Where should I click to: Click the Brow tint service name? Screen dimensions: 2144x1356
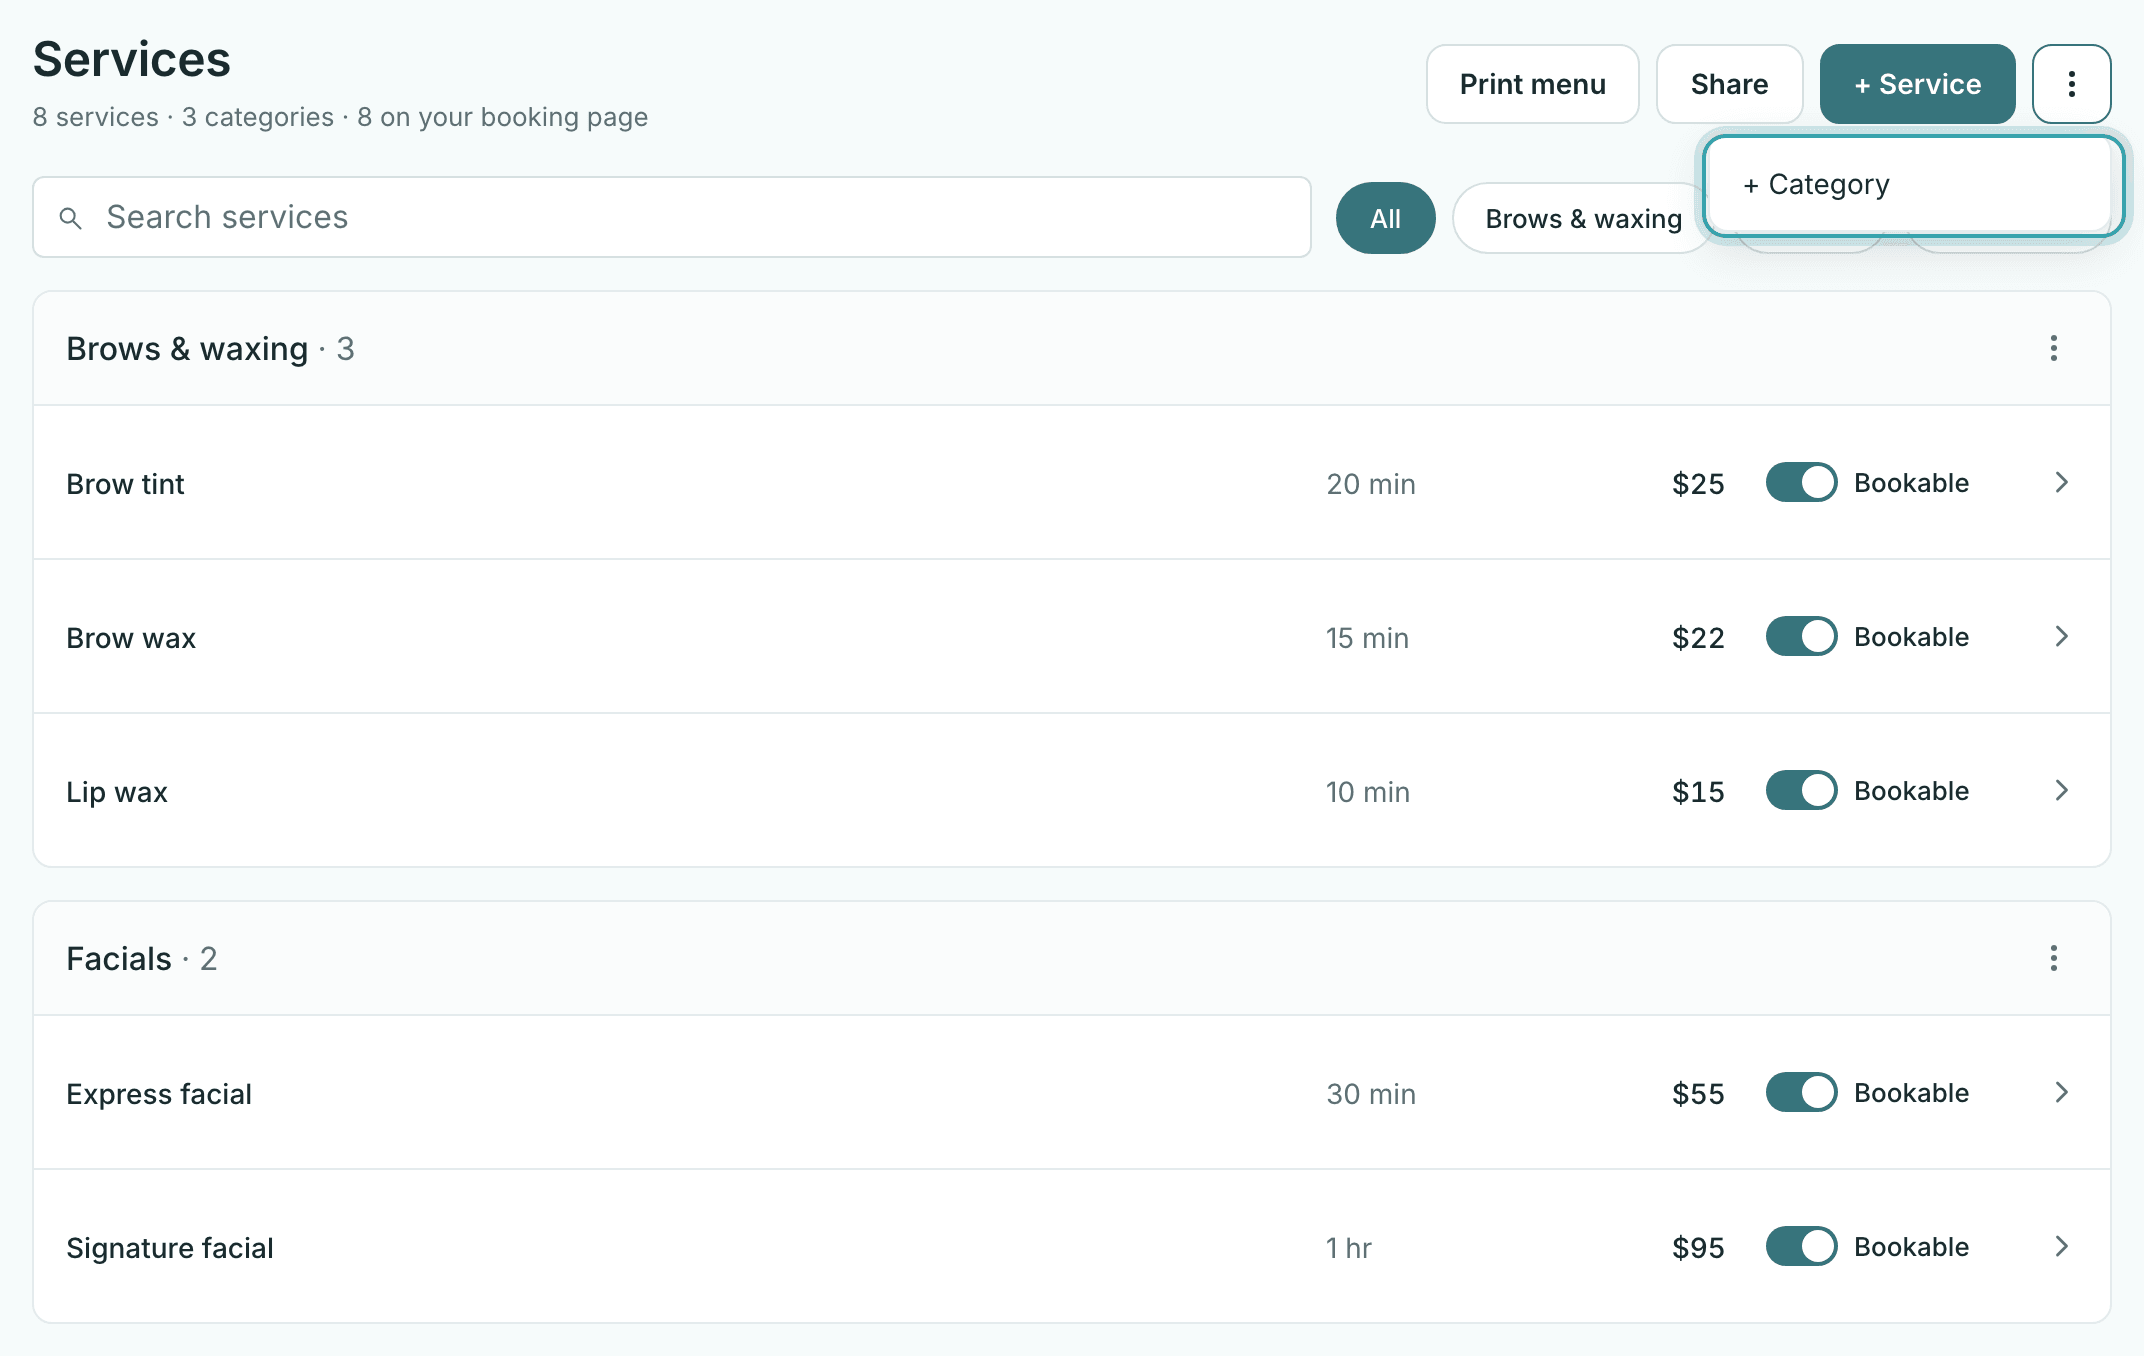click(x=125, y=484)
